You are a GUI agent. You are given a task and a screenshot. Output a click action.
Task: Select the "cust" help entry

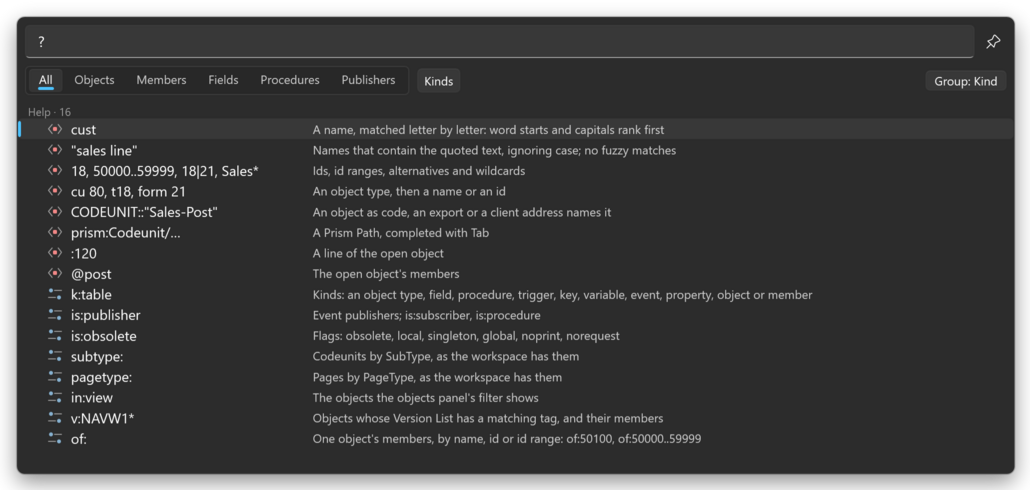(x=515, y=129)
